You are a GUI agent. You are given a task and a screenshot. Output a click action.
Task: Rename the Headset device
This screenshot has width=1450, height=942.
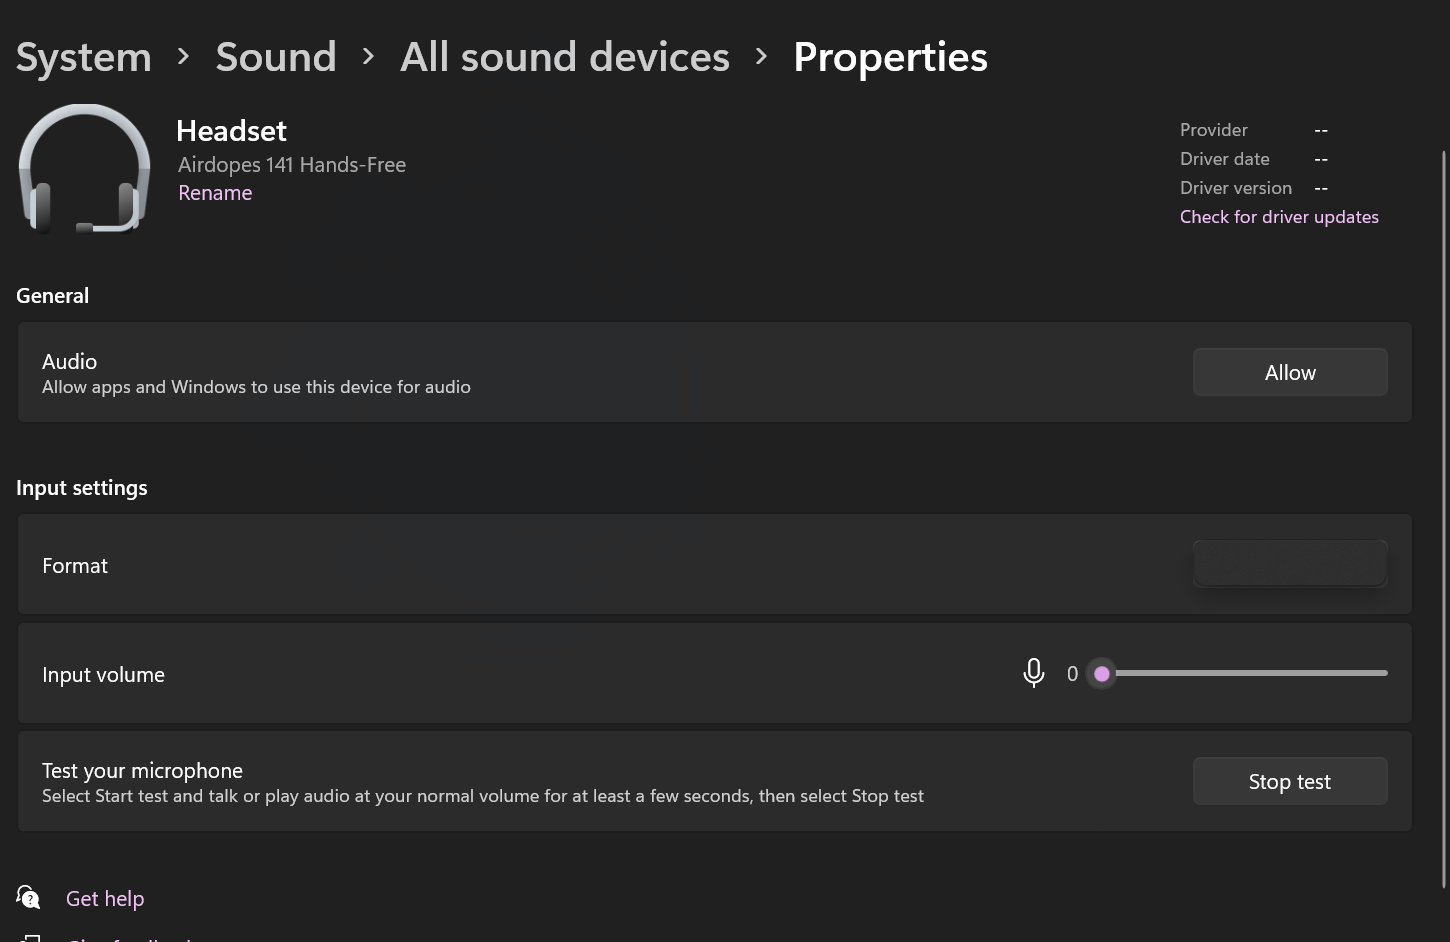coord(215,193)
